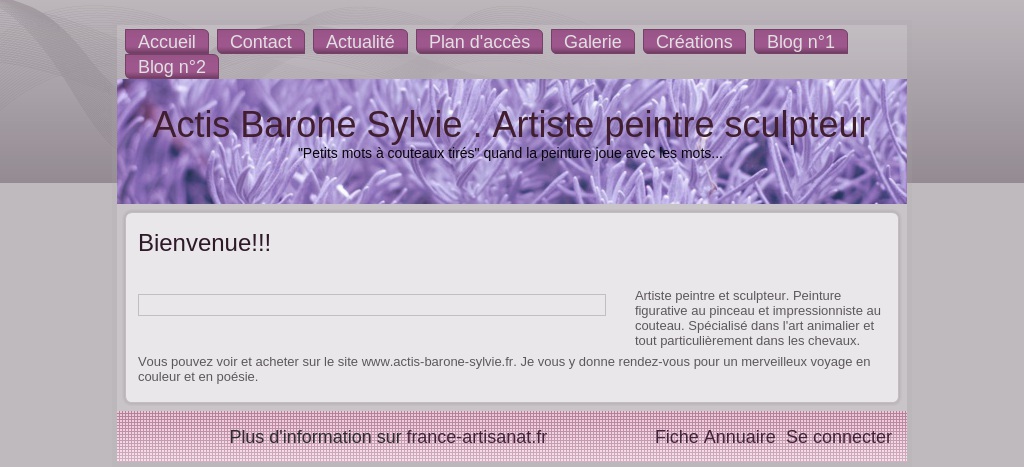Open the Galerie page
Image resolution: width=1024 pixels, height=467 pixels.
click(x=592, y=42)
